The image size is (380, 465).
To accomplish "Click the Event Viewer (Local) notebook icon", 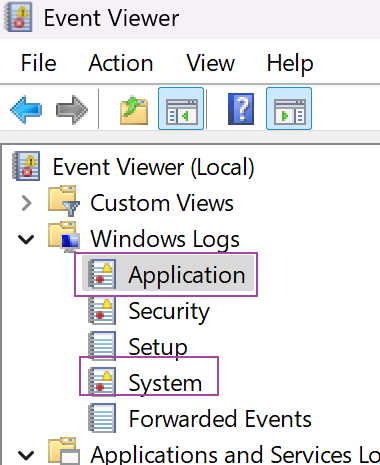I will (26, 166).
